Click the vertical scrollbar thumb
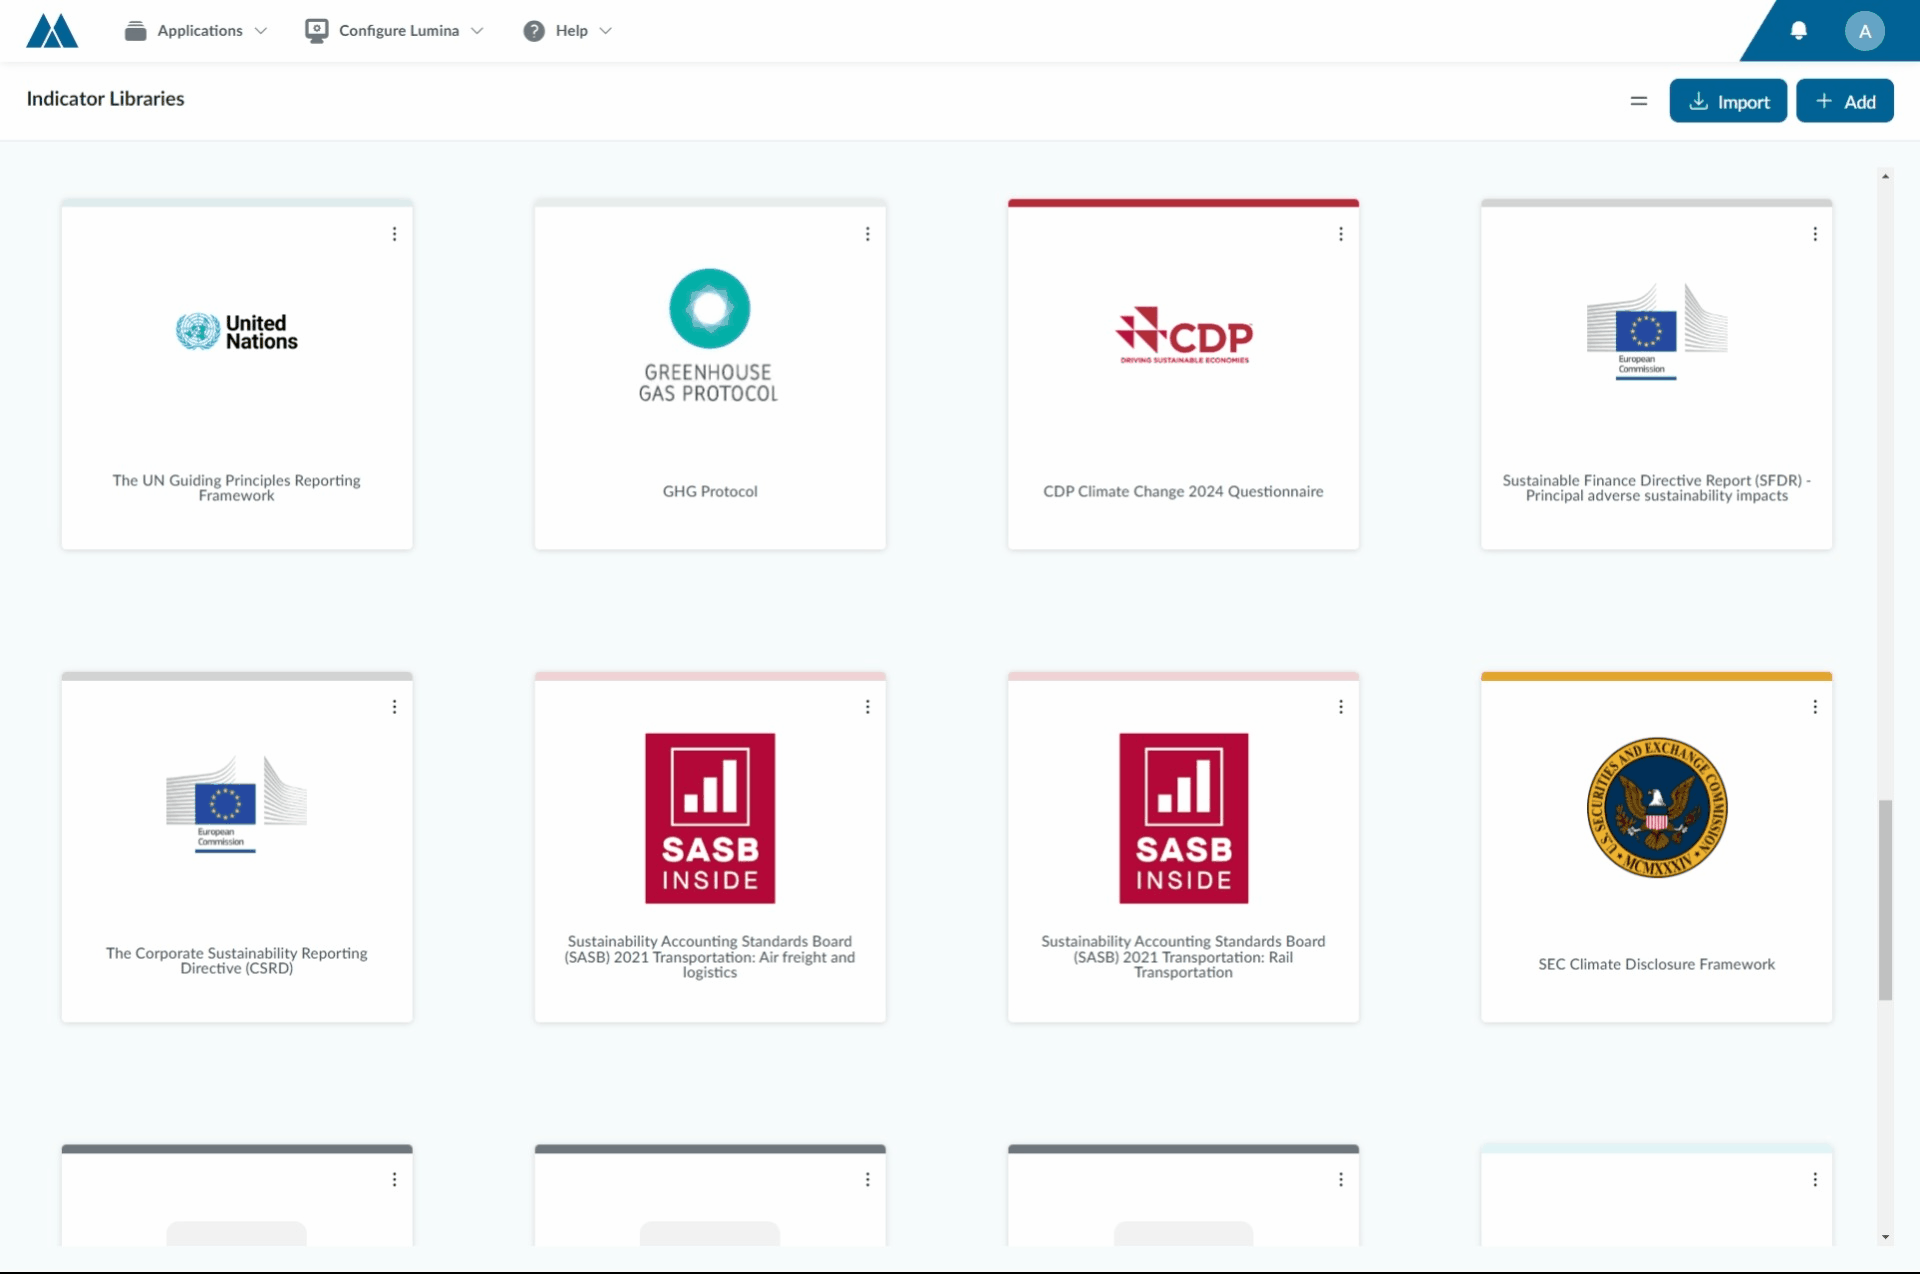 coord(1885,900)
